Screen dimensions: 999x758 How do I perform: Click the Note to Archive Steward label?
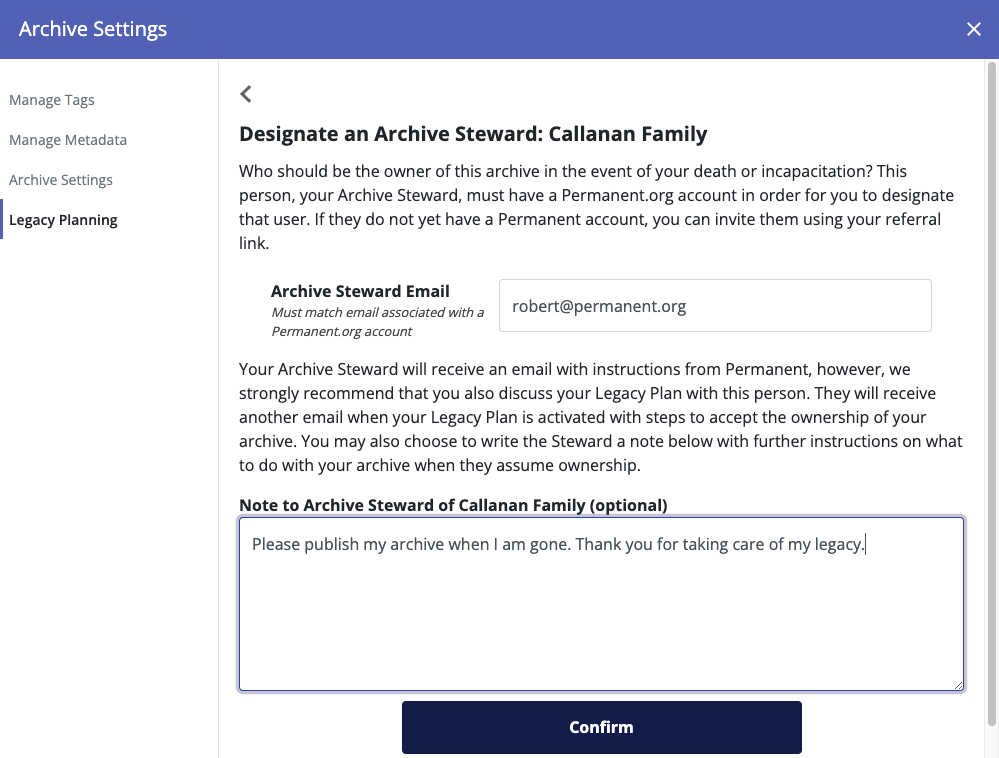453,505
